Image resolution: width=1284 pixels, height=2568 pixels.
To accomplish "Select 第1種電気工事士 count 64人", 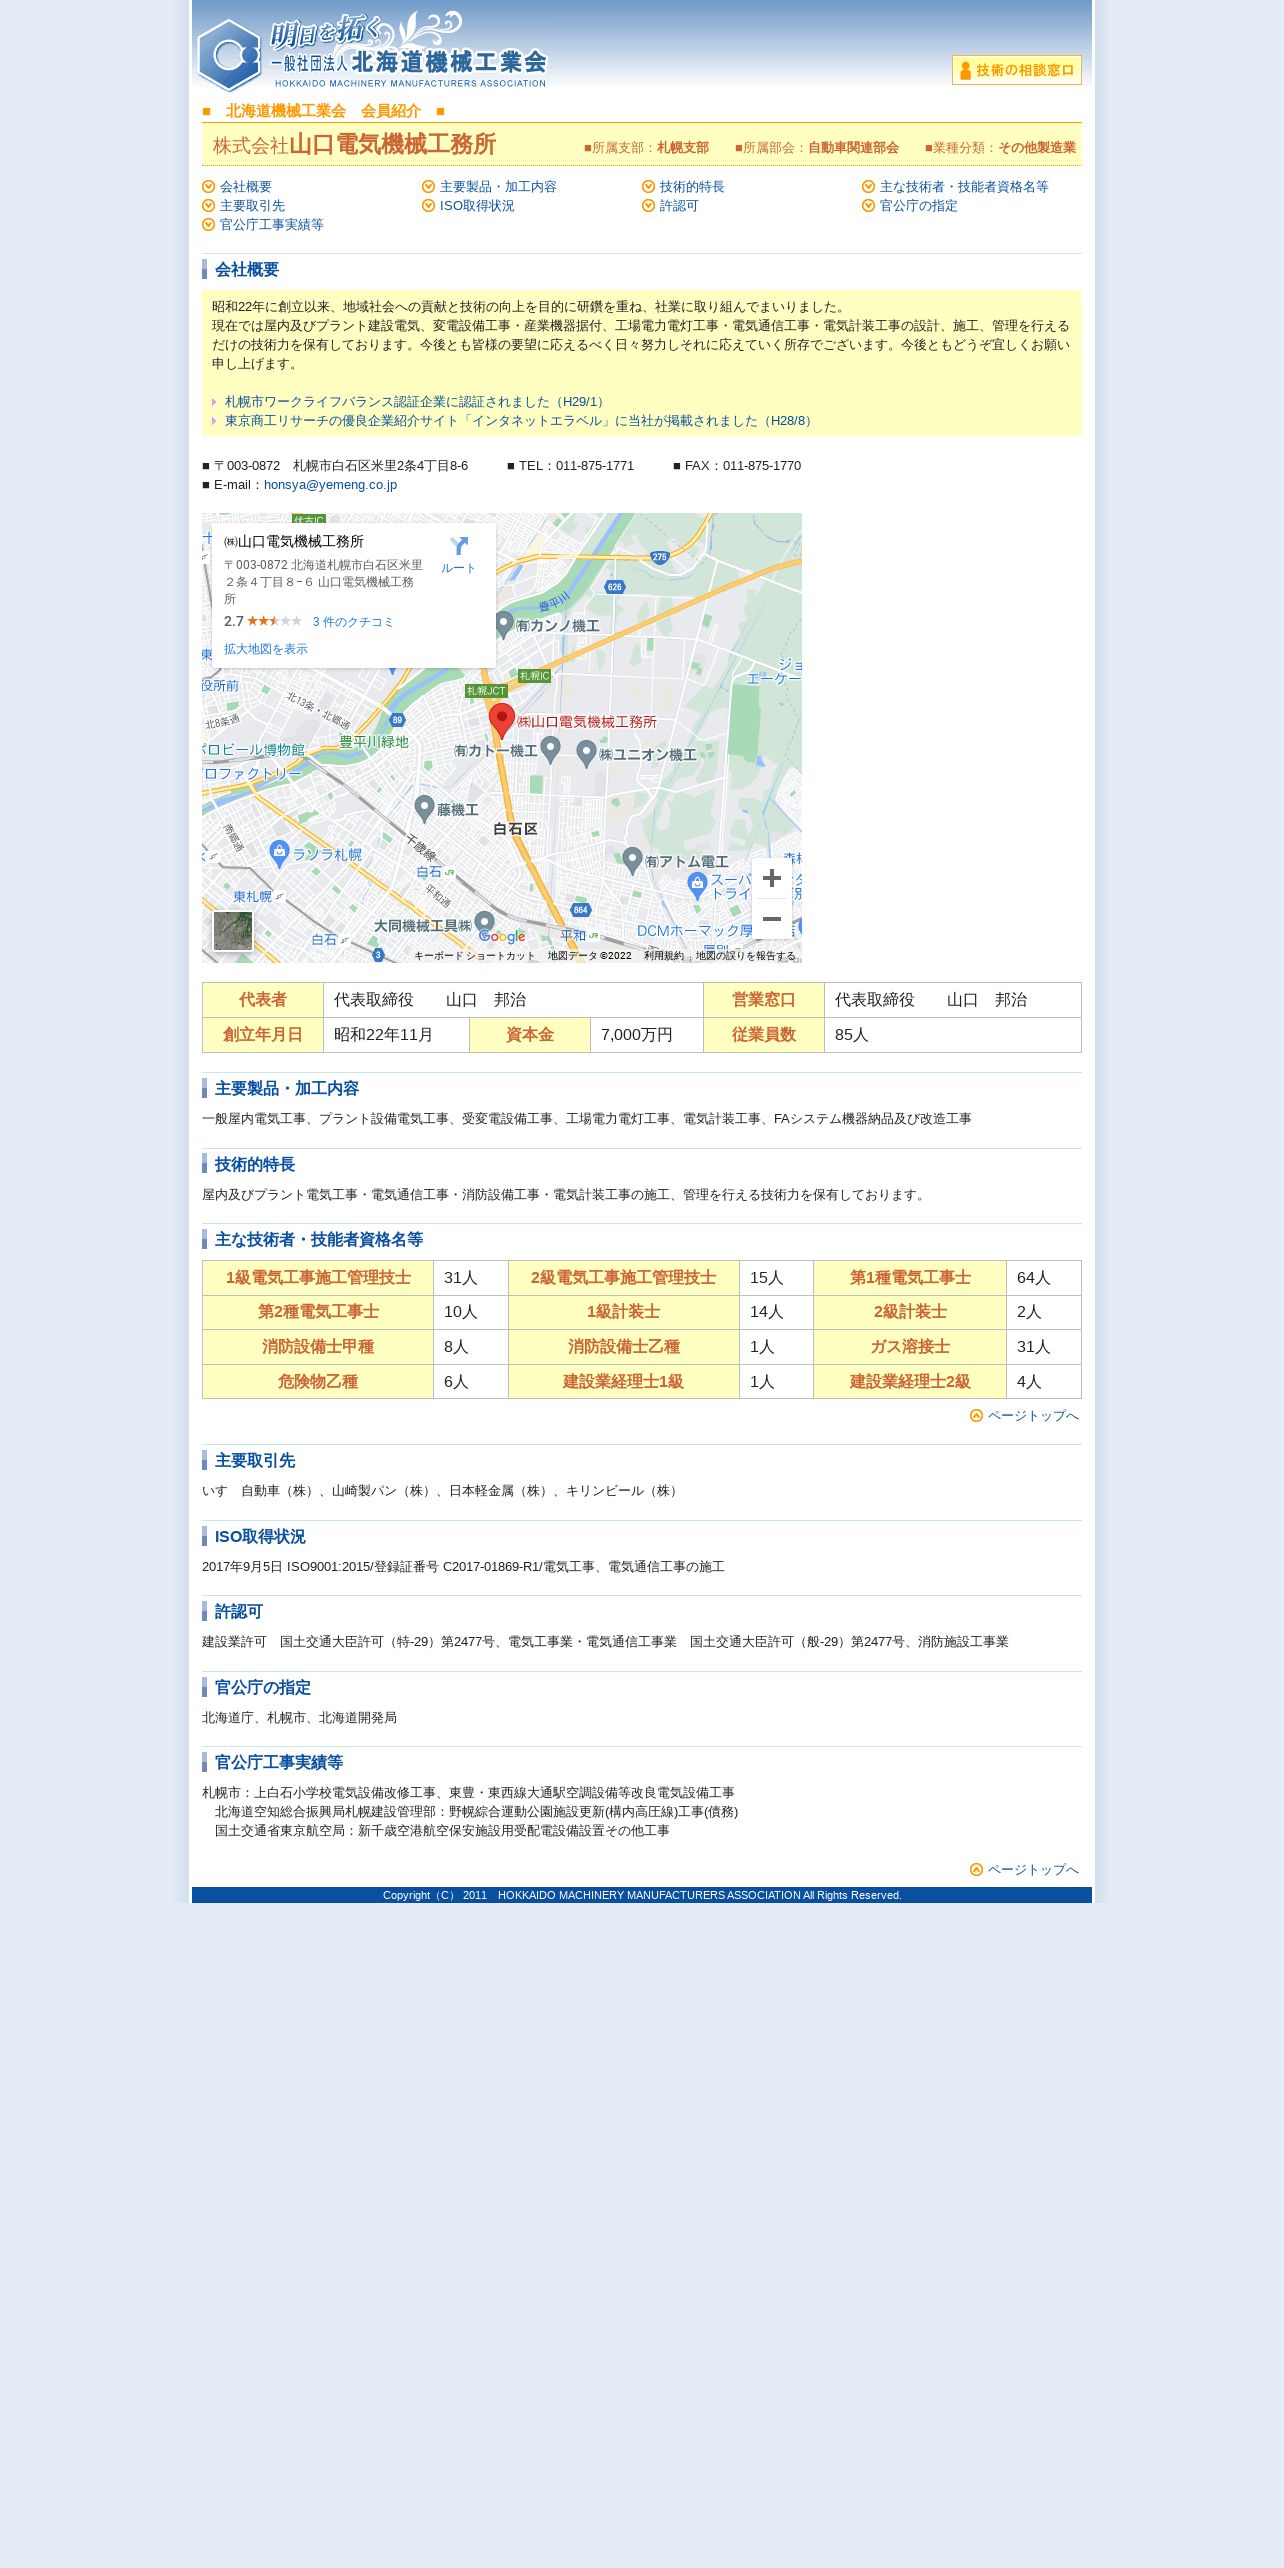I will (1043, 1278).
